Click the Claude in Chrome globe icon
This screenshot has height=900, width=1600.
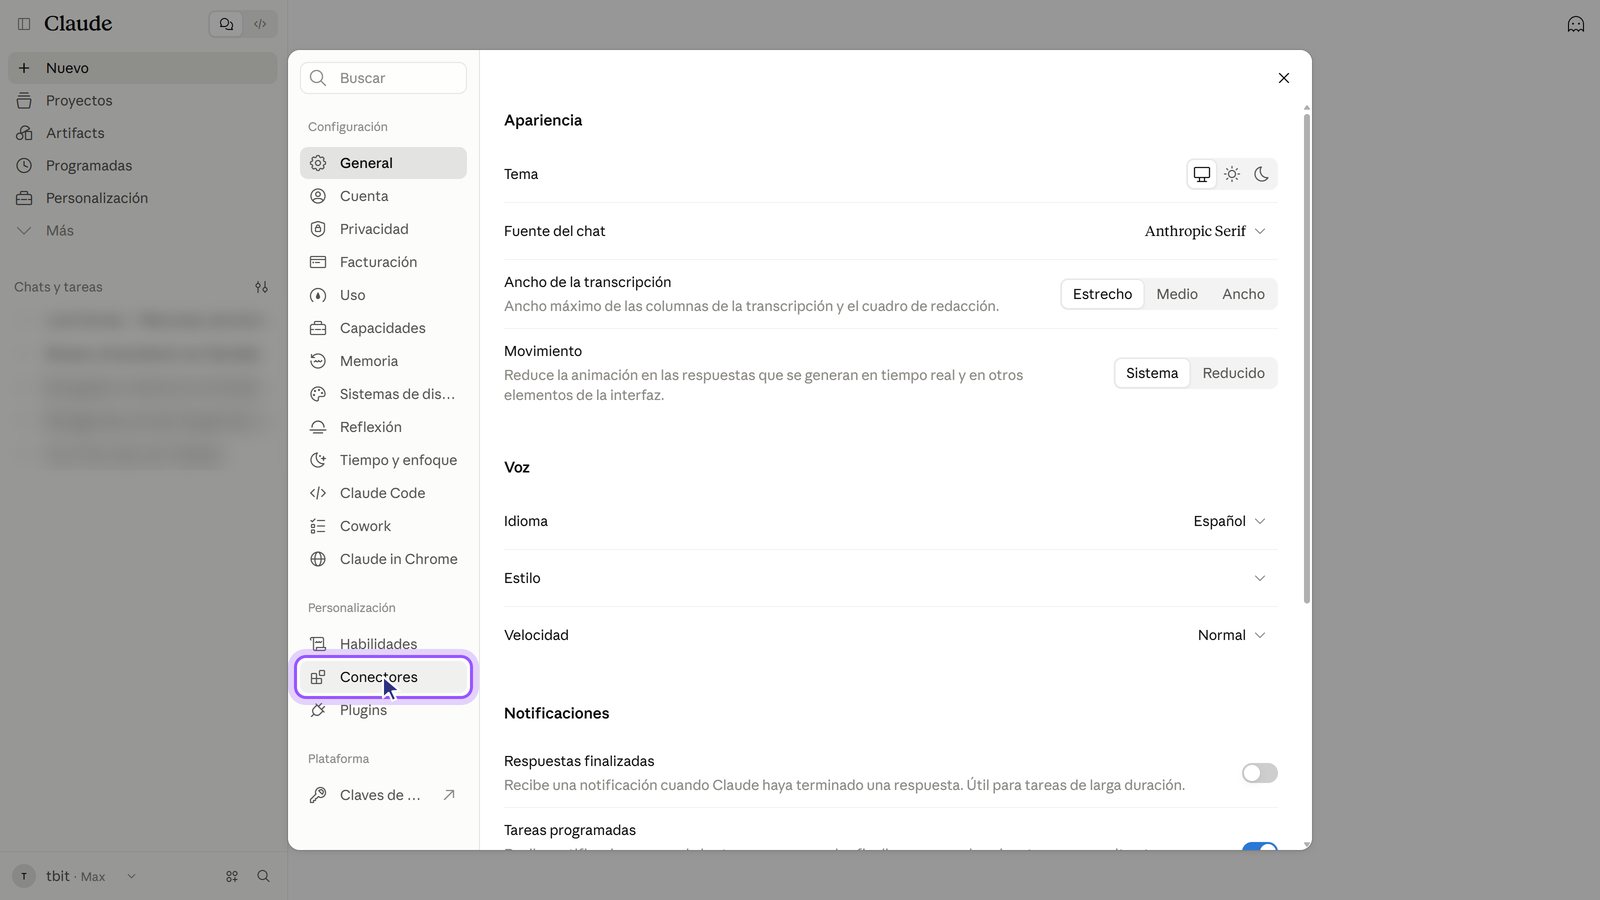tap(318, 559)
